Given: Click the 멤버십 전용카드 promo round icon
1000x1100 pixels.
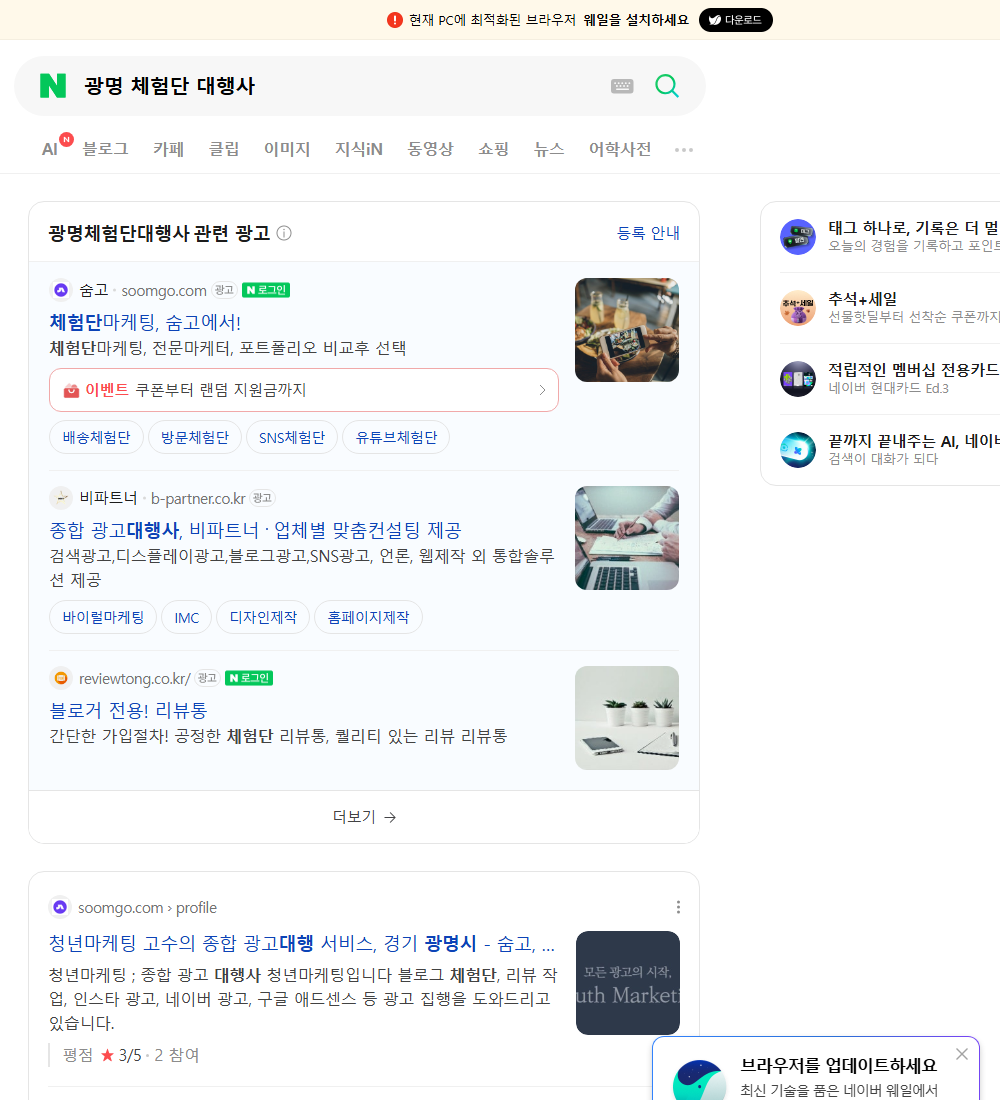Looking at the screenshot, I should tap(798, 379).
